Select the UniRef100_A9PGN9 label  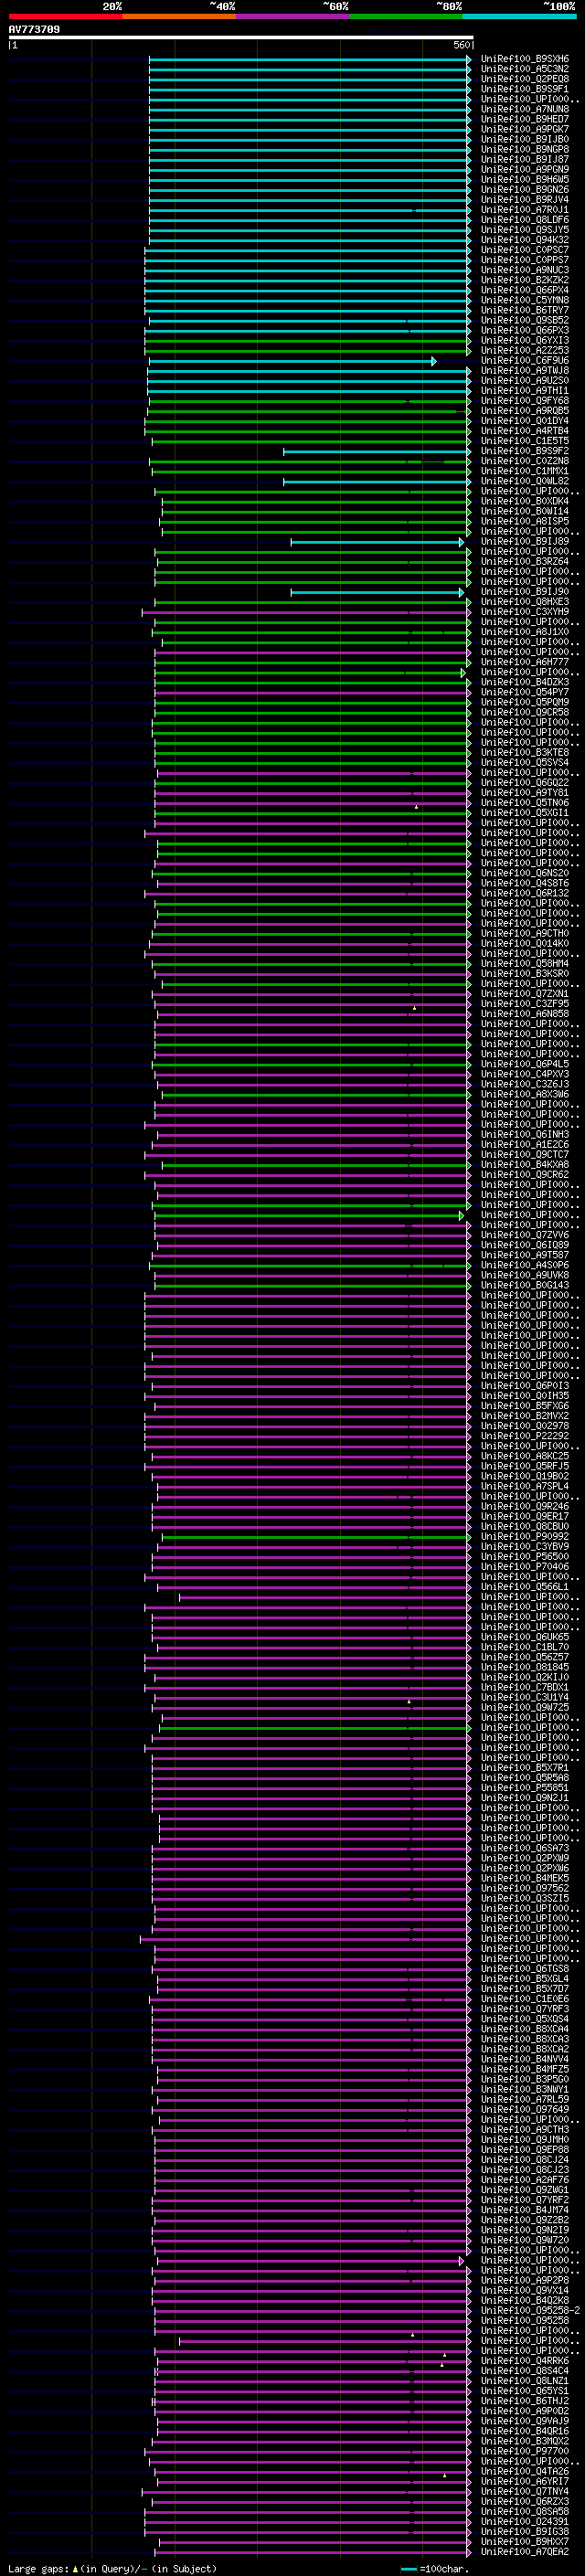tap(525, 169)
